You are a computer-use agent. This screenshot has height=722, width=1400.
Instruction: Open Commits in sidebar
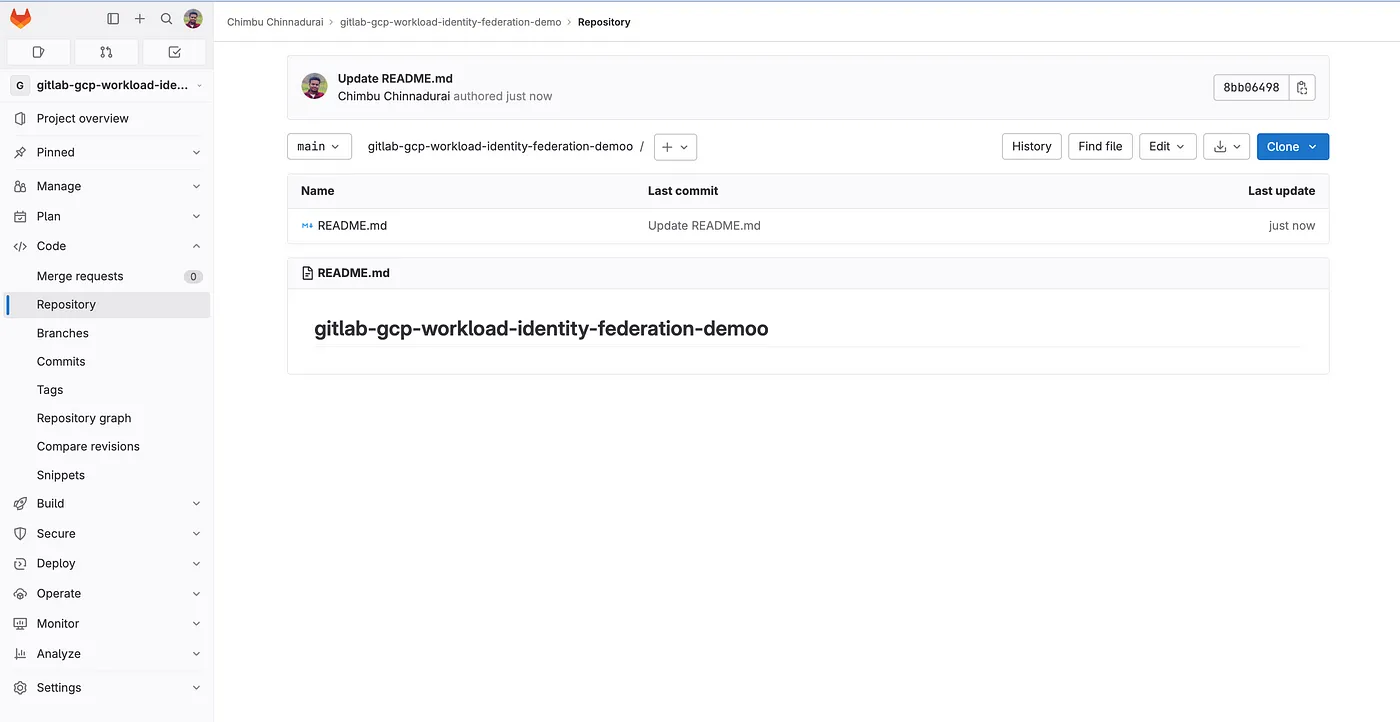click(108, 362)
